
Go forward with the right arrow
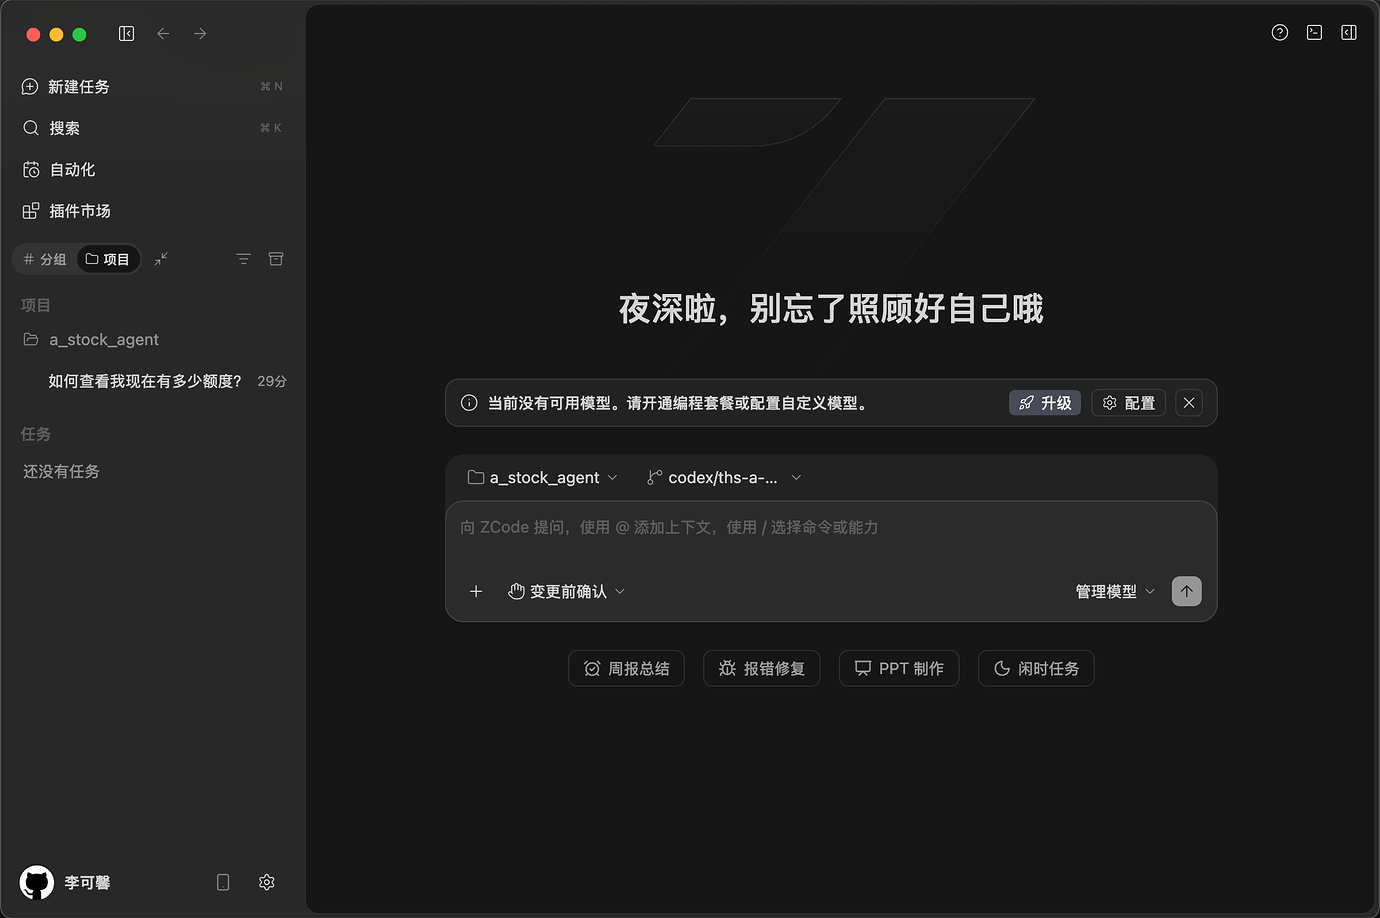click(x=200, y=34)
